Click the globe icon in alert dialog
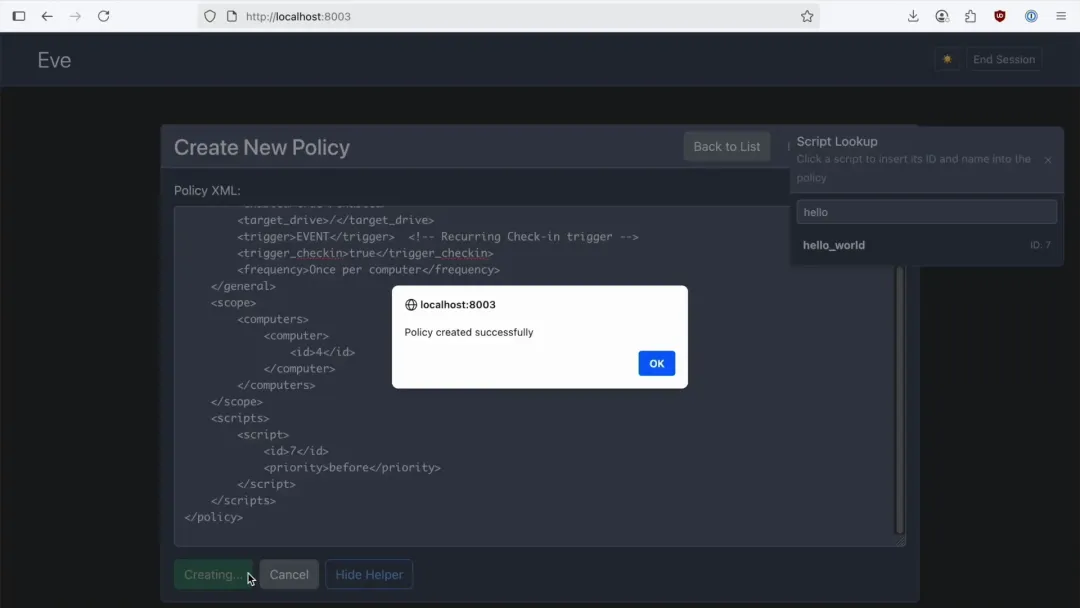The width and height of the screenshot is (1080, 608). 411,304
